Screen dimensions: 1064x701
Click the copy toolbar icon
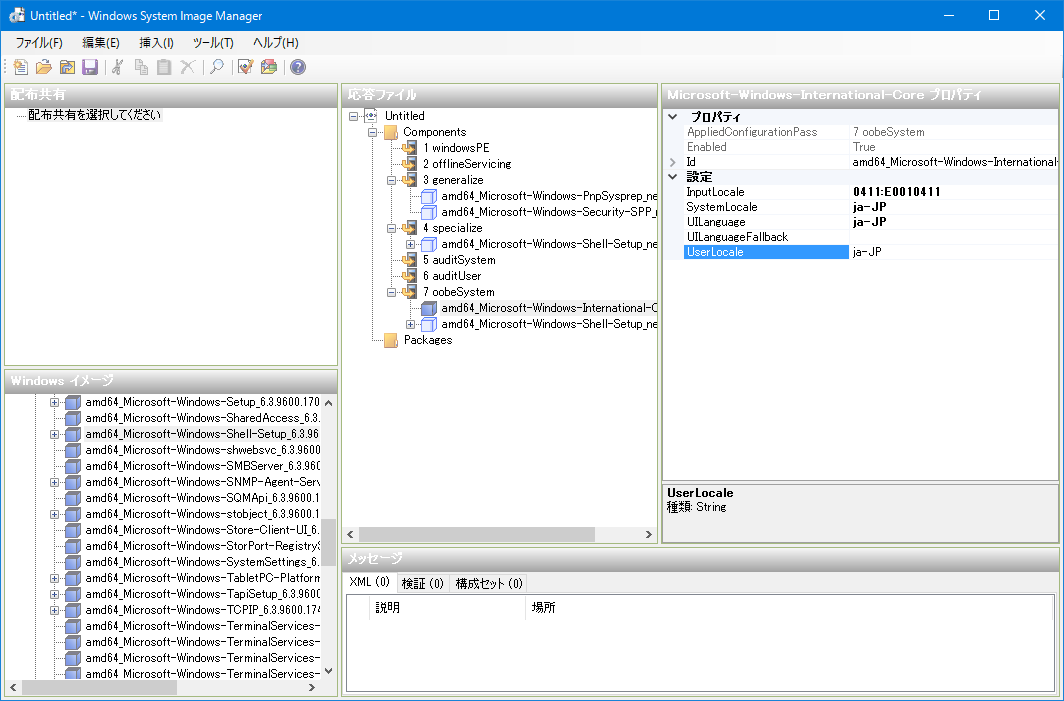tap(141, 67)
